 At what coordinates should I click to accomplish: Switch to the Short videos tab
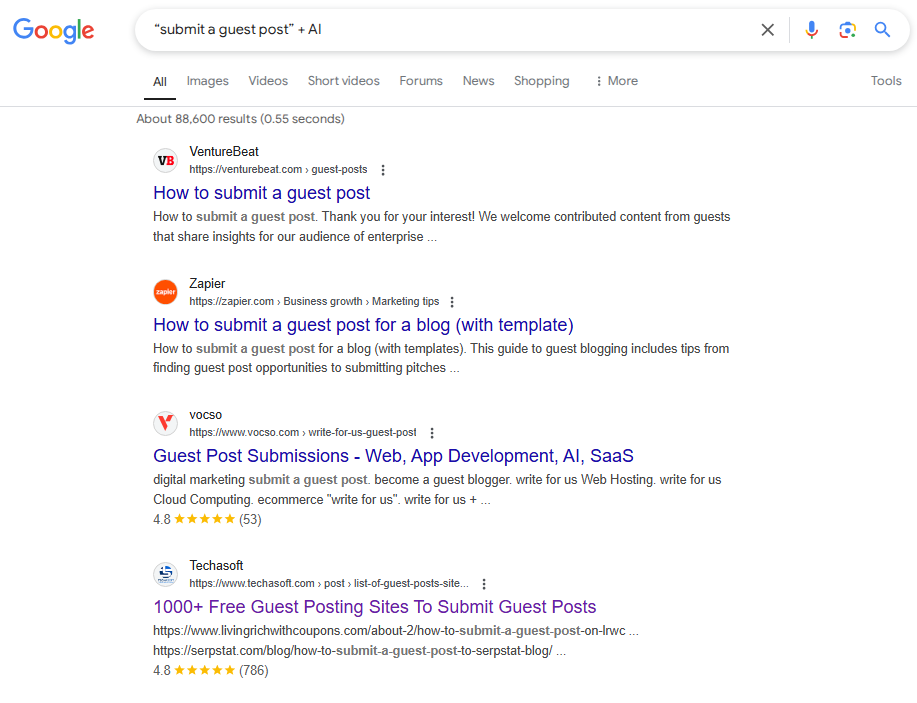343,81
